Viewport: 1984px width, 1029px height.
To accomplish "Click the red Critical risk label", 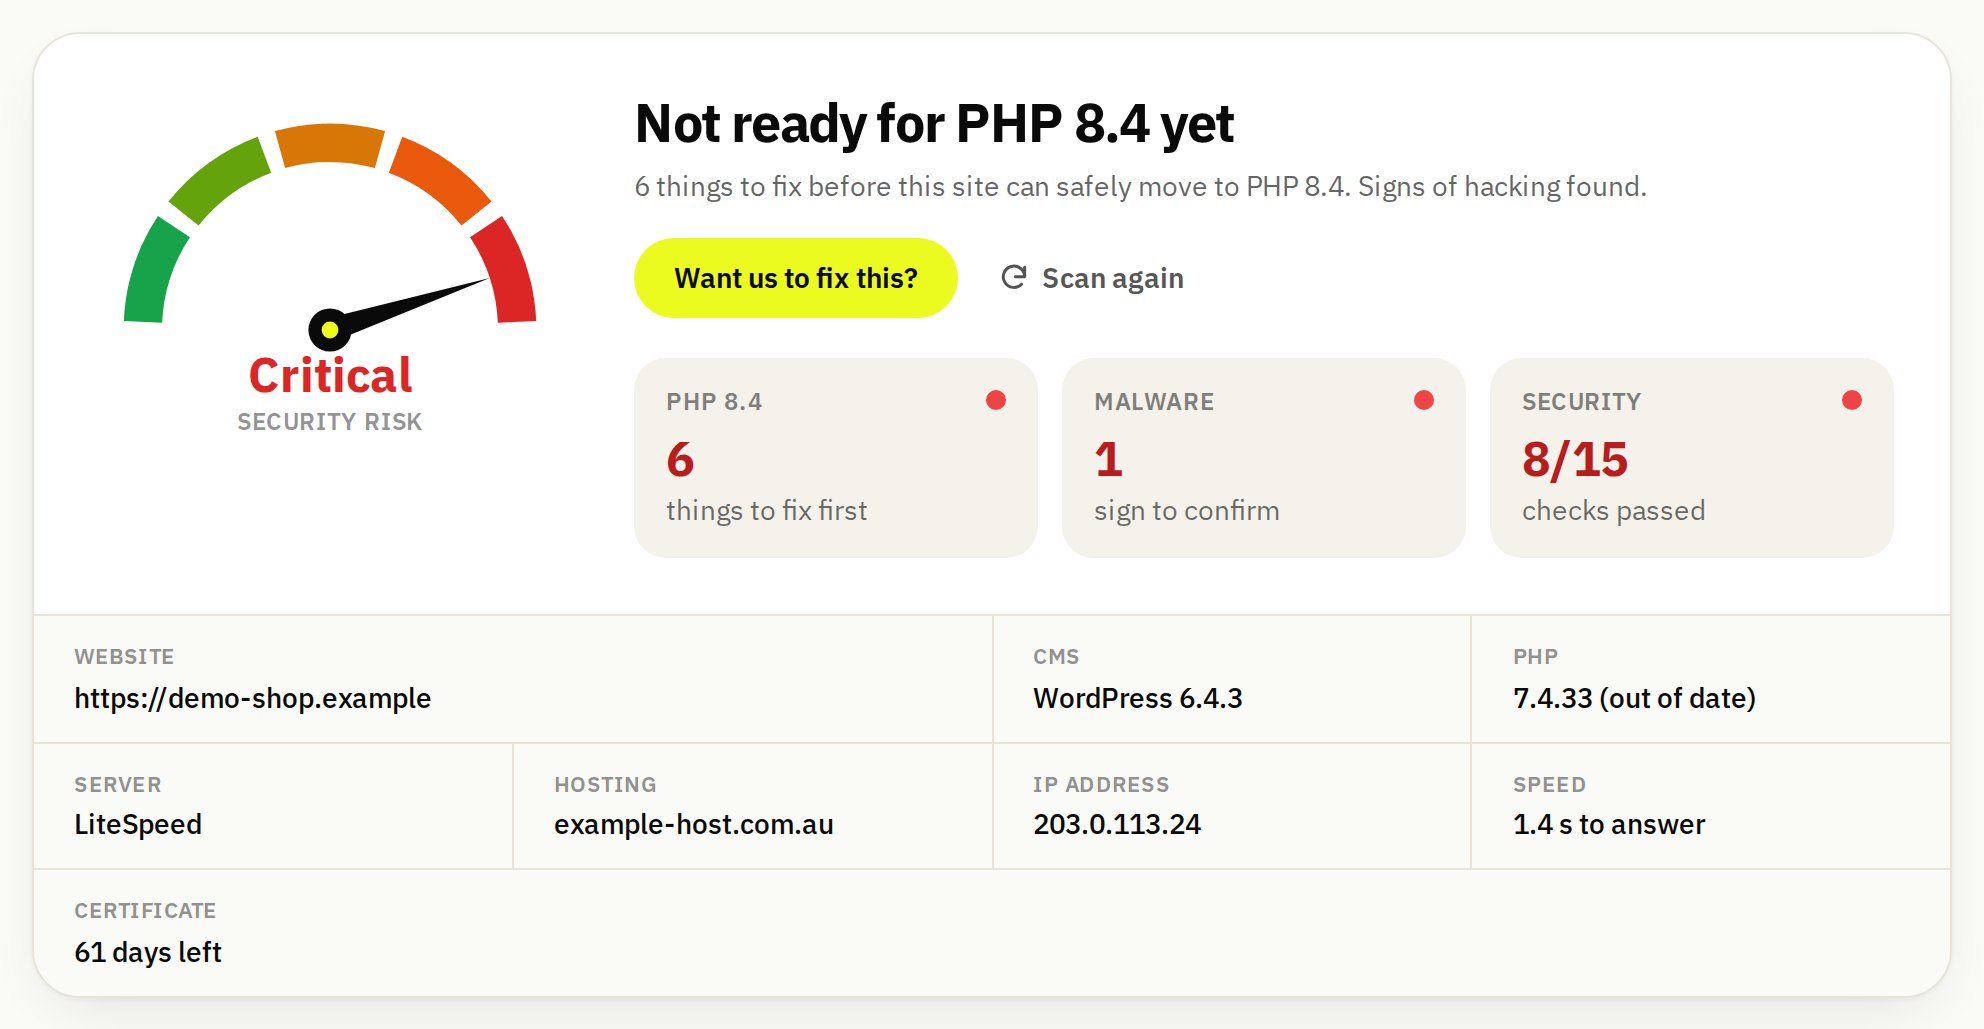I will click(330, 376).
